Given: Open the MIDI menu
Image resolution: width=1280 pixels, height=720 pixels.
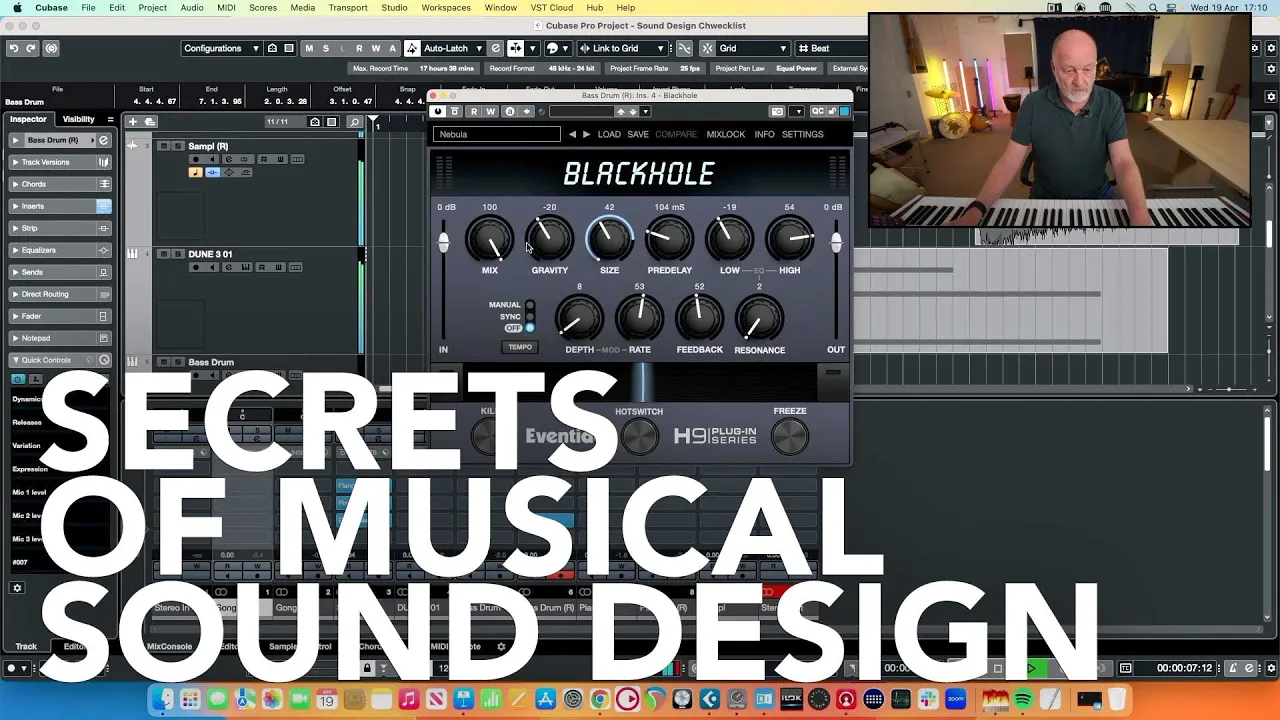Looking at the screenshot, I should 227,8.
